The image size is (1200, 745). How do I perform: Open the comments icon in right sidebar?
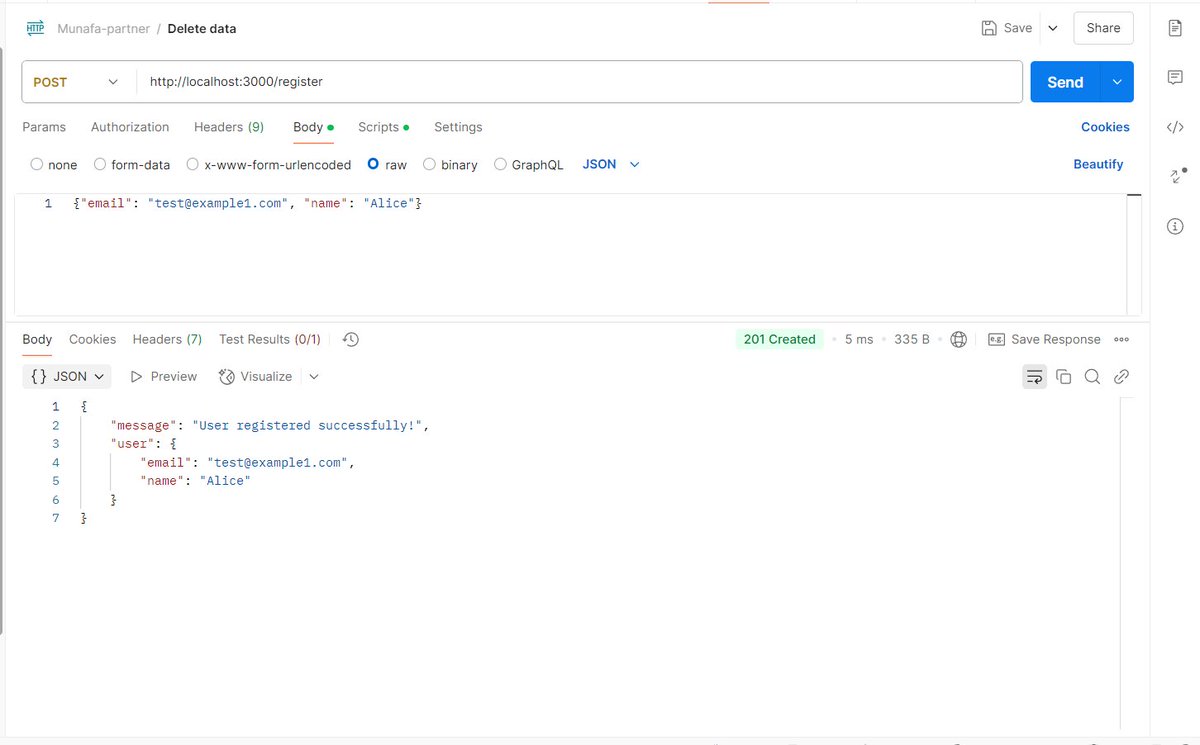click(x=1175, y=78)
